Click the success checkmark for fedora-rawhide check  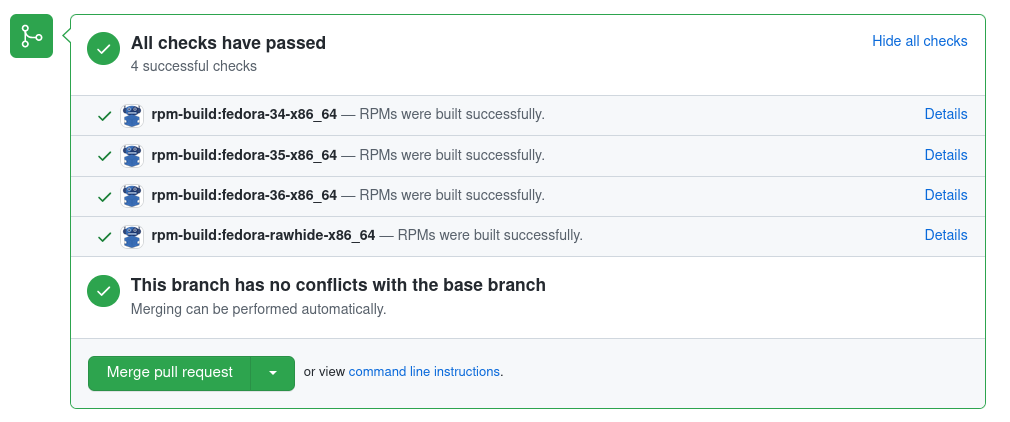coord(104,237)
